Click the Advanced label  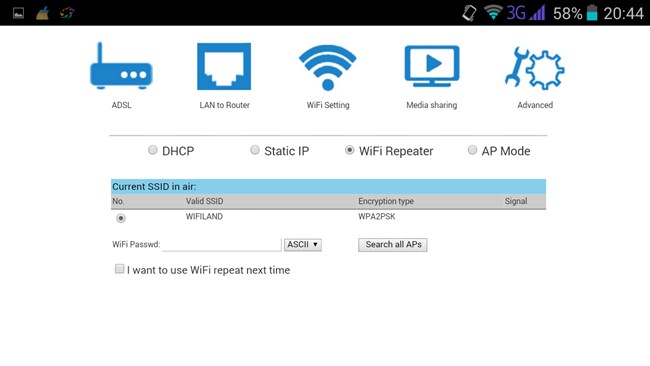pos(535,105)
